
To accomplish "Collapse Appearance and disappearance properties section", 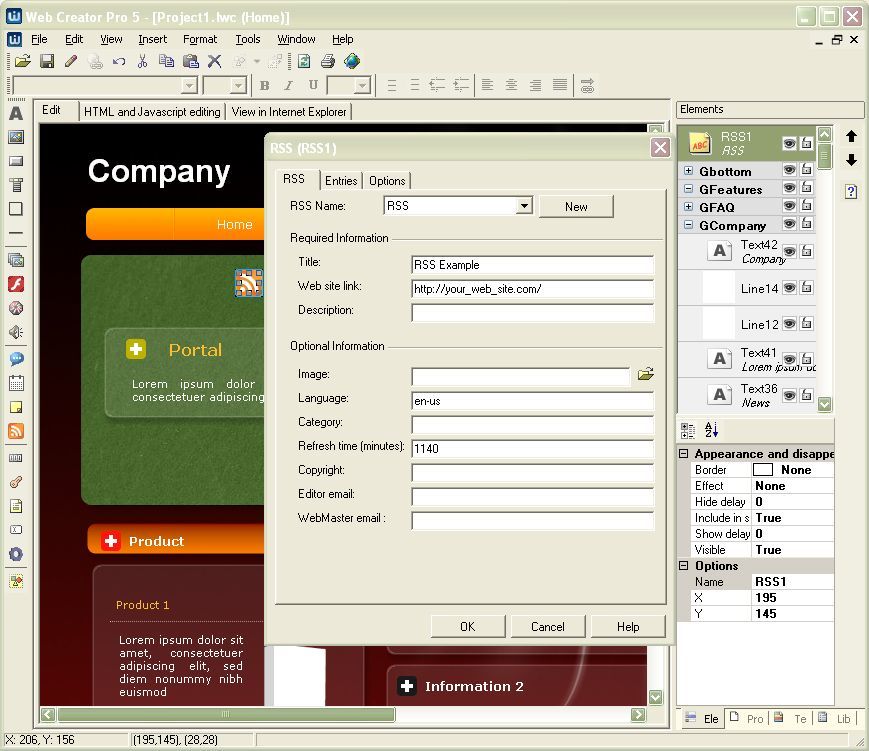I will 684,453.
